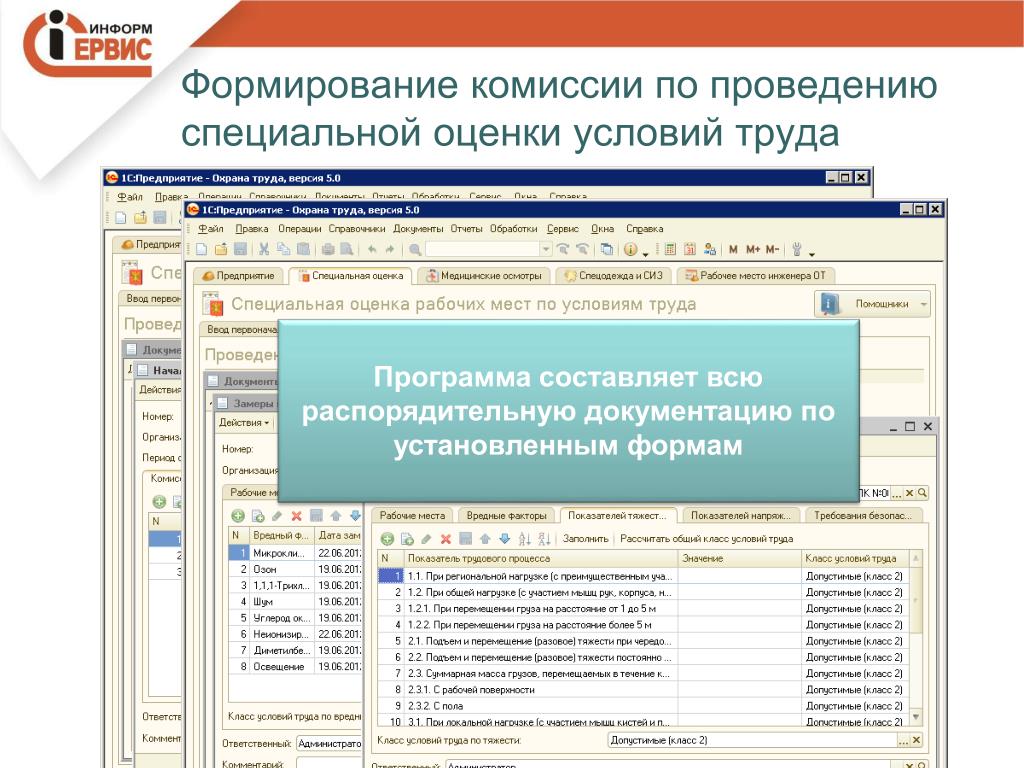The width and height of the screenshot is (1024, 768).
Task: Click the Cut scissors icon in the main toolbar
Action: coord(264,249)
